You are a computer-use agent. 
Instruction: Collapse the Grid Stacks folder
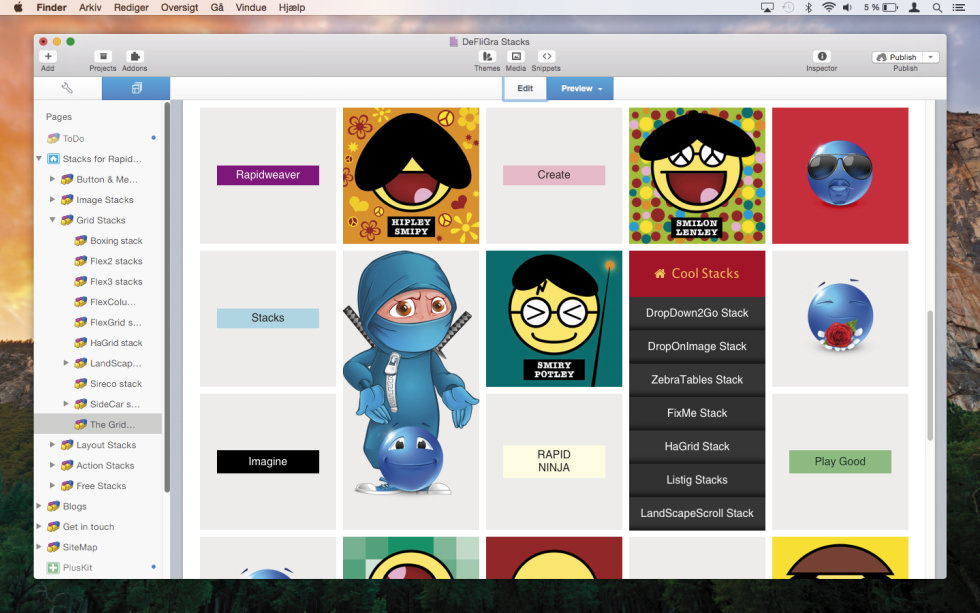pyautogui.click(x=52, y=220)
